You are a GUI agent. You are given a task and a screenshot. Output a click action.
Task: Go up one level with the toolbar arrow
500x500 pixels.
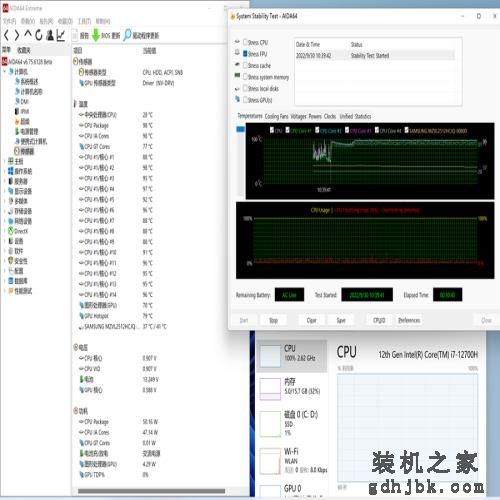28,34
